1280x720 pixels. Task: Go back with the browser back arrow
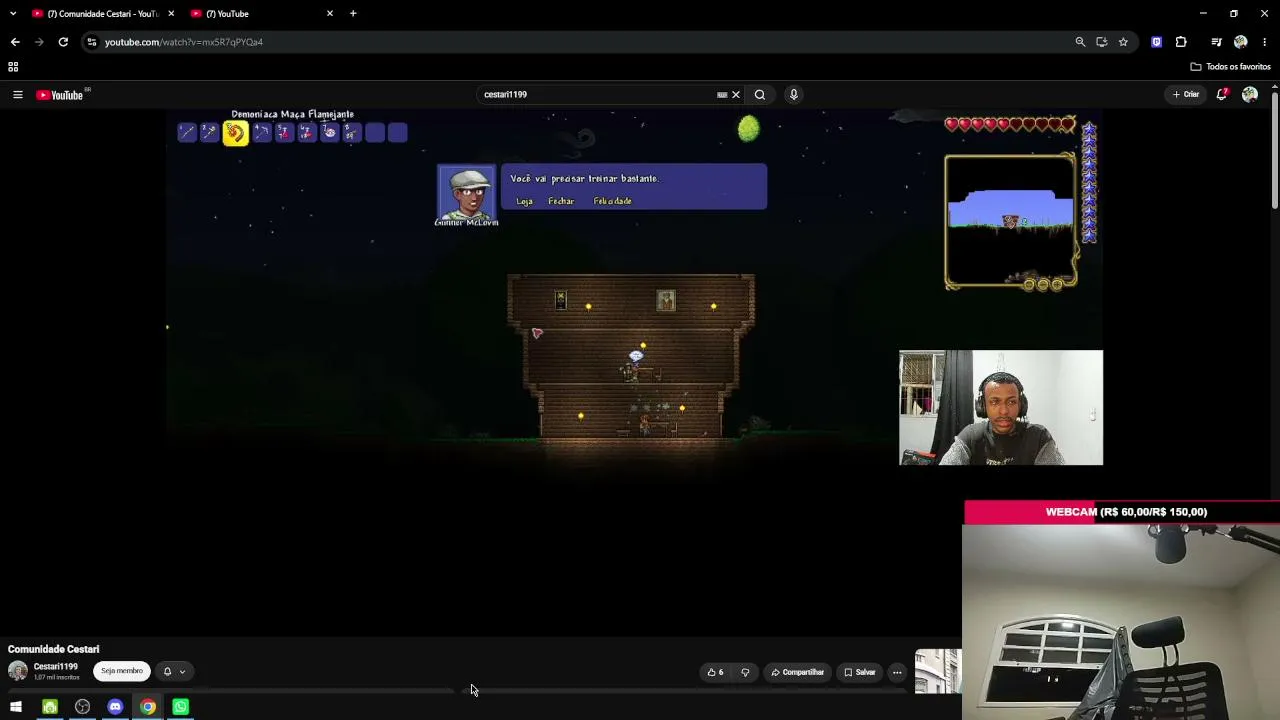tap(15, 42)
